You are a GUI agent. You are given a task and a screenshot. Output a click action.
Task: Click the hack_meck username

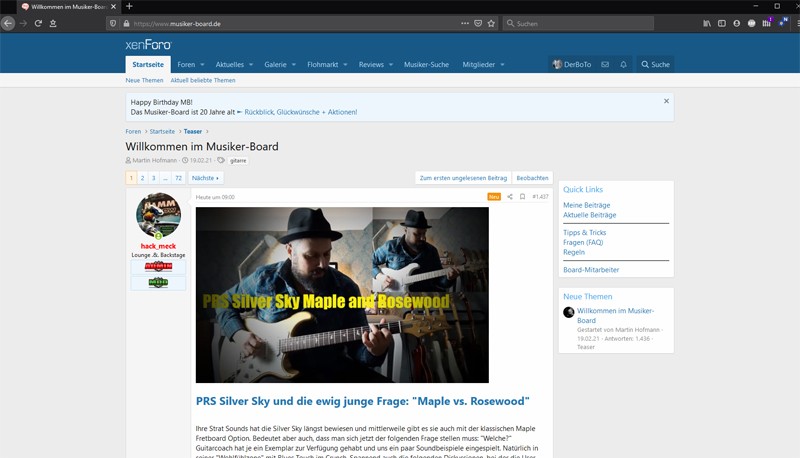coord(158,246)
